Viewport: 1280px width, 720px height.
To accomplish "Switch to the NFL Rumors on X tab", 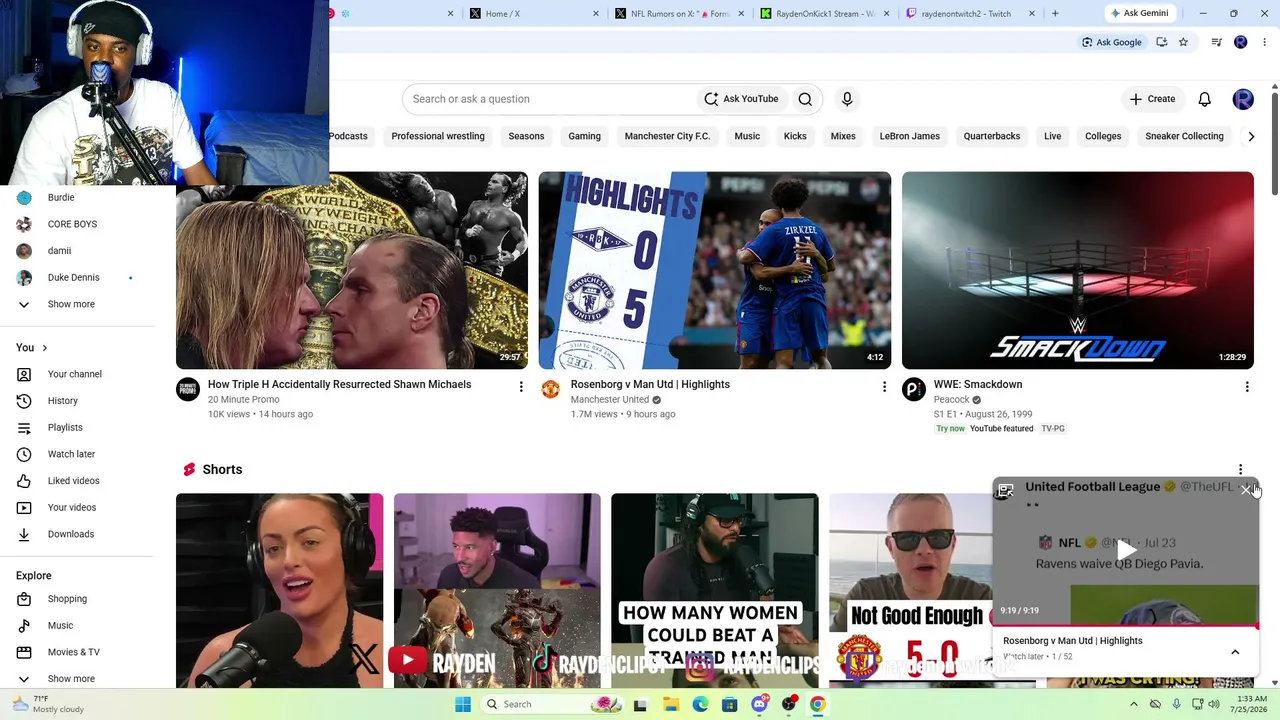I will point(680,14).
